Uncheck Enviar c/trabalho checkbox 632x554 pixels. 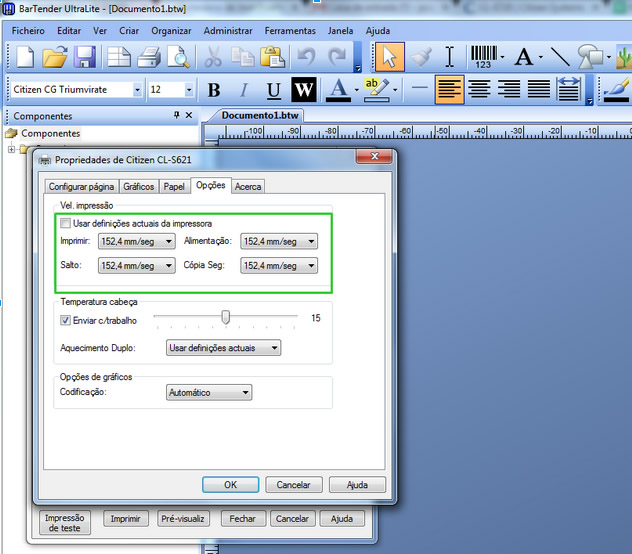pyautogui.click(x=66, y=320)
